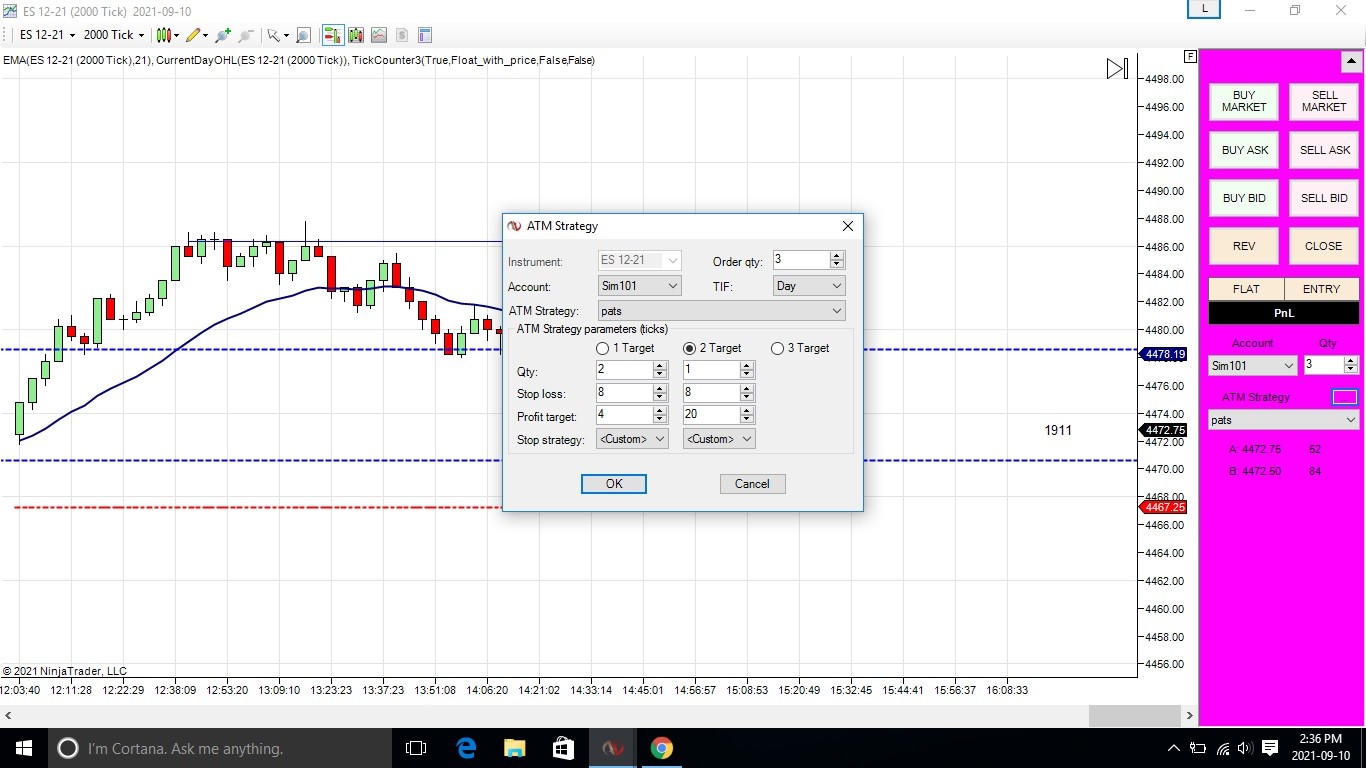Click the horizontal chart scrollbar thumb
Screen dimensions: 1366x768
(1134, 716)
